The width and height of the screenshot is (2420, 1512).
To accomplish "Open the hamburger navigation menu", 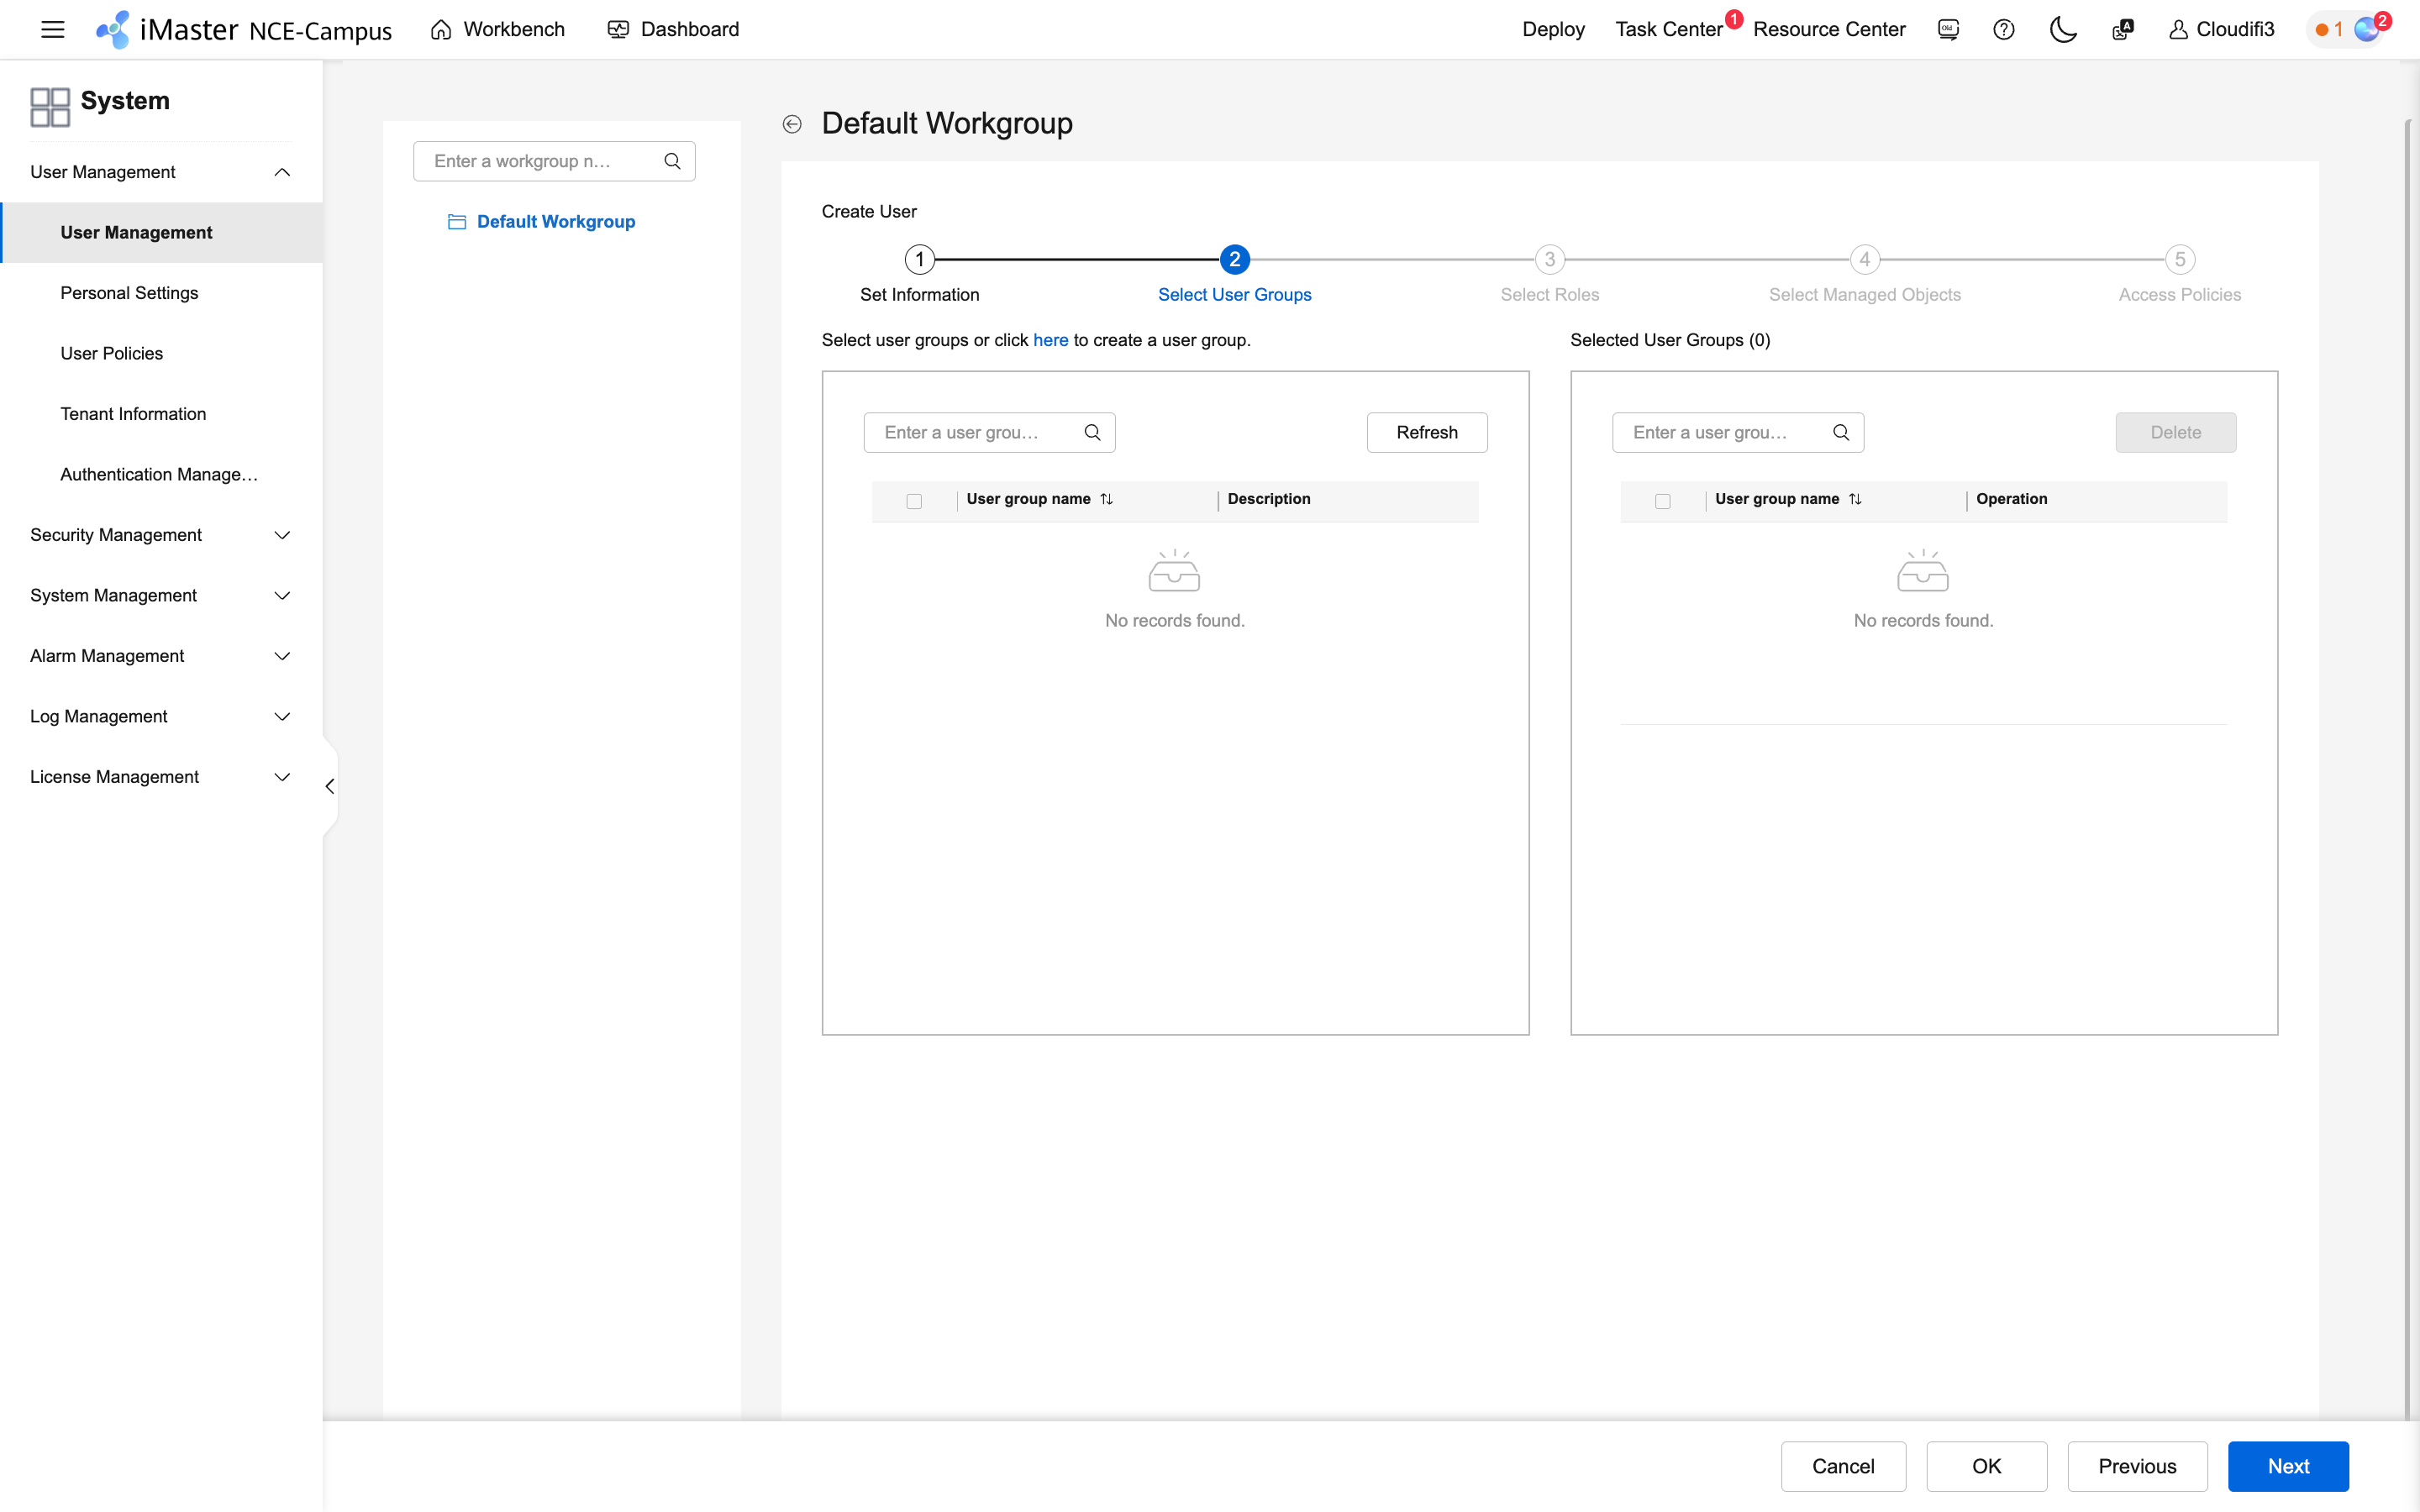I will tap(52, 29).
